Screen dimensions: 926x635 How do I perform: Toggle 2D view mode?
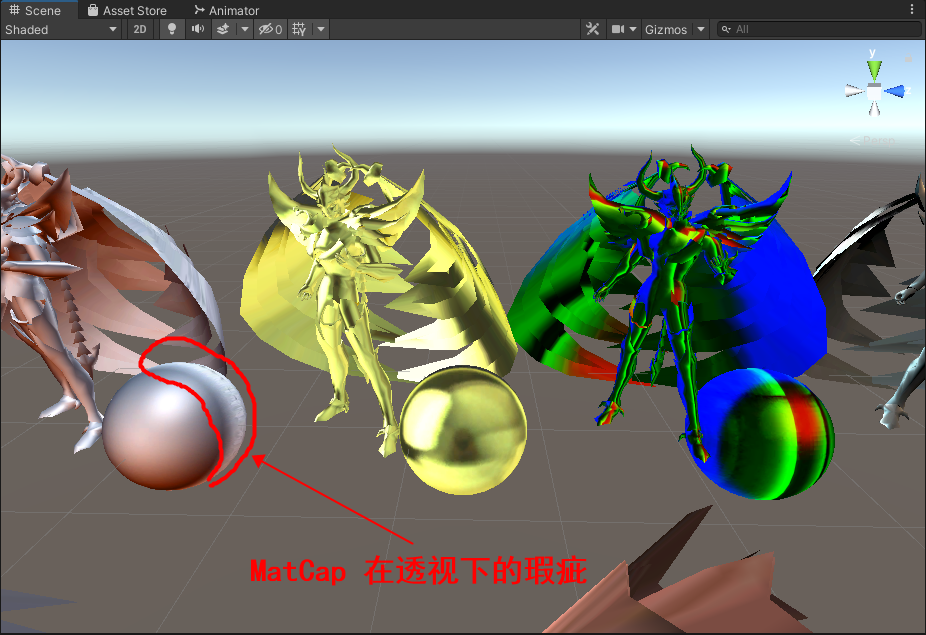pos(140,29)
